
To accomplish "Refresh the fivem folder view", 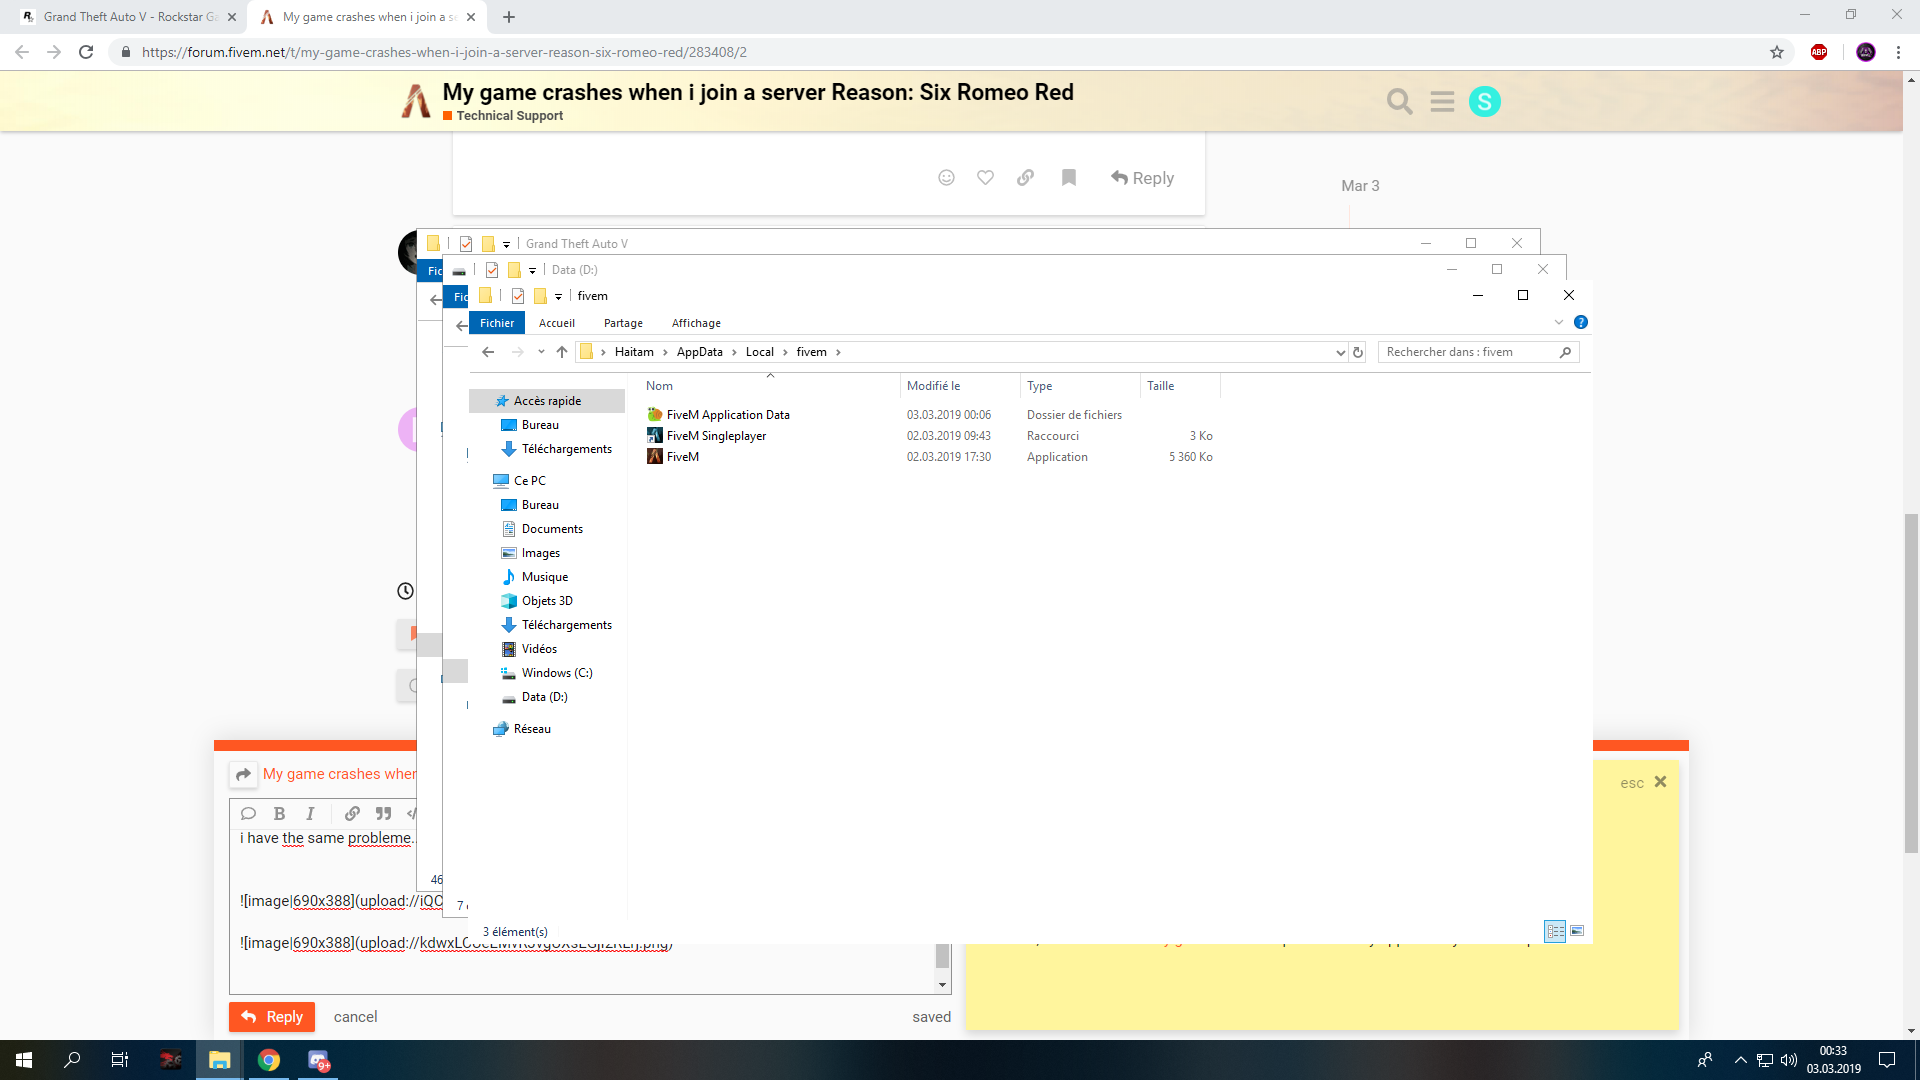I will point(1358,352).
